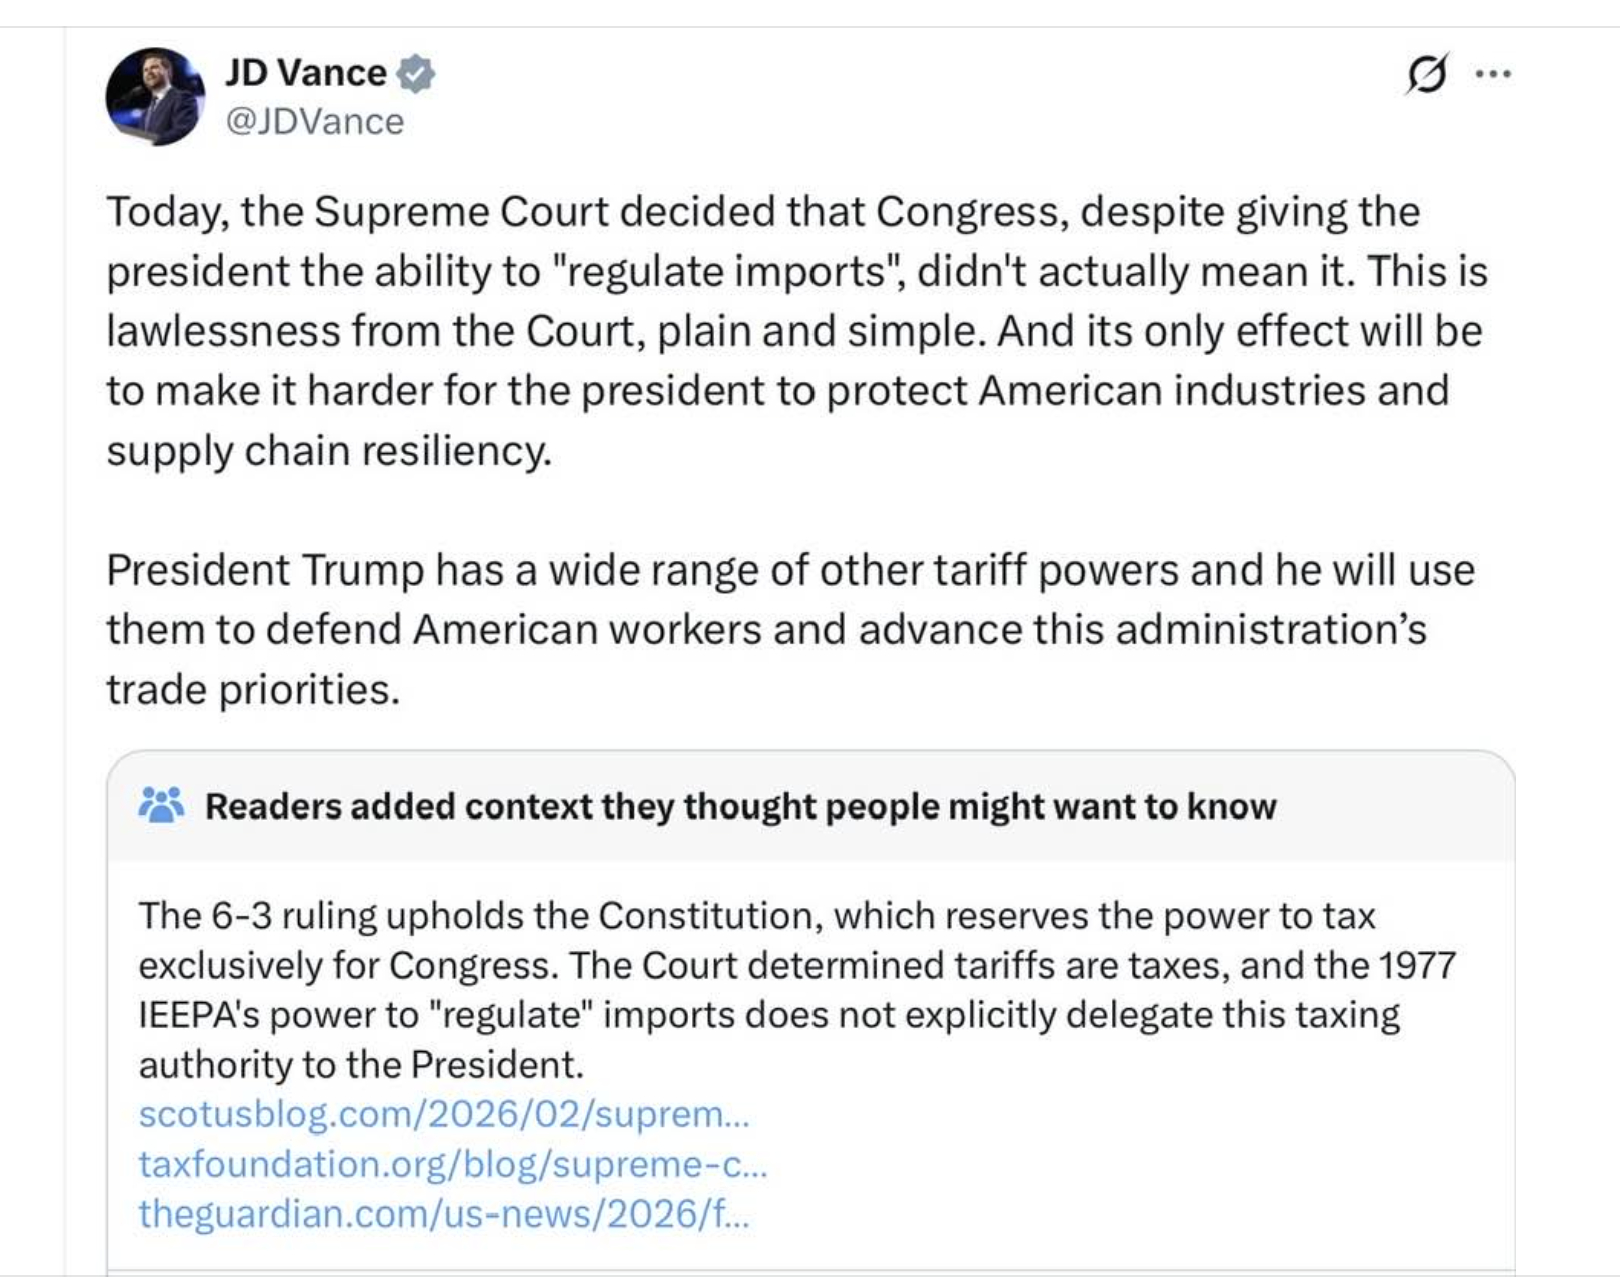This screenshot has width=1620, height=1282.
Task: Open the scotusblog.com source link
Action: (443, 1114)
